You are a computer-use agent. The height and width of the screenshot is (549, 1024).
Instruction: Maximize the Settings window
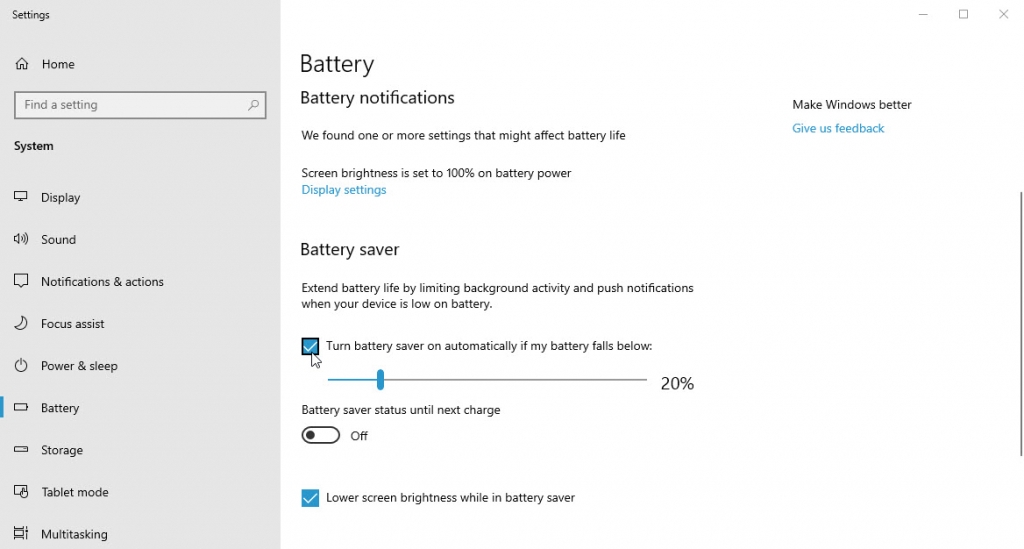click(963, 14)
